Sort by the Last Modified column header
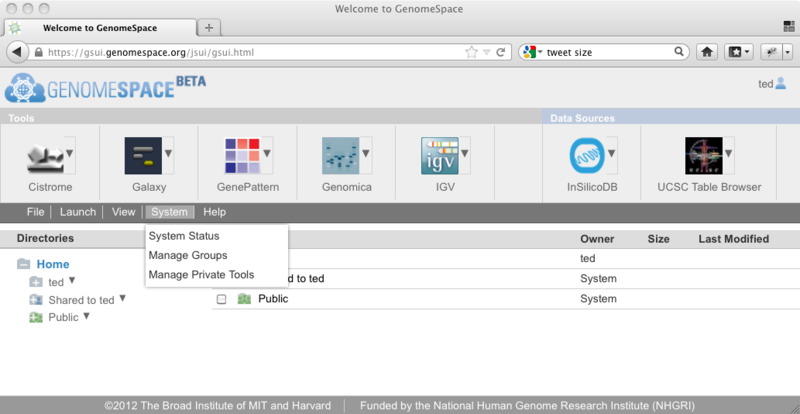This screenshot has width=800, height=414. (734, 239)
